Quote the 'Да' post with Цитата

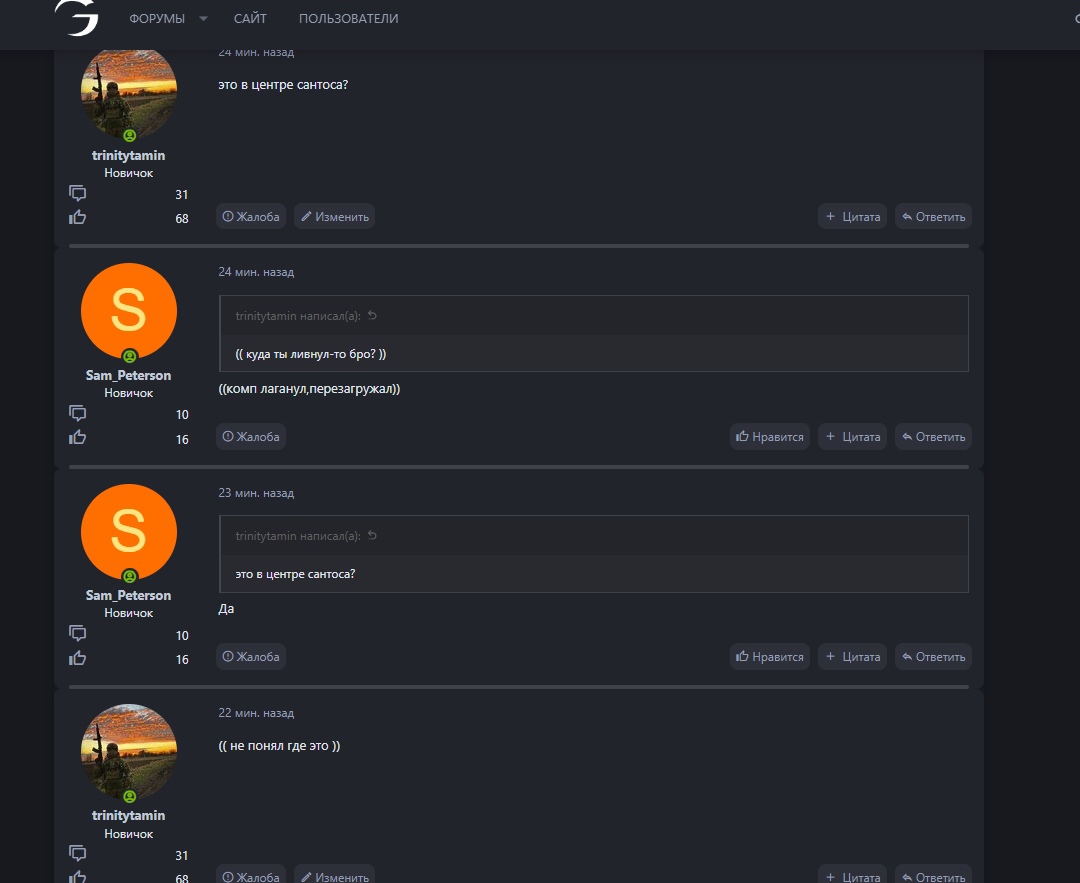pos(853,656)
